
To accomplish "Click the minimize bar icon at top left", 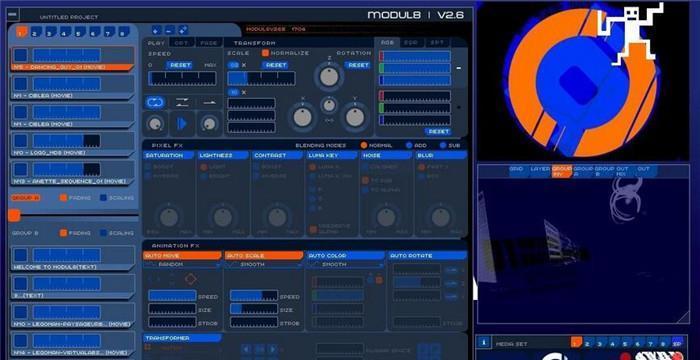I will (13, 14).
